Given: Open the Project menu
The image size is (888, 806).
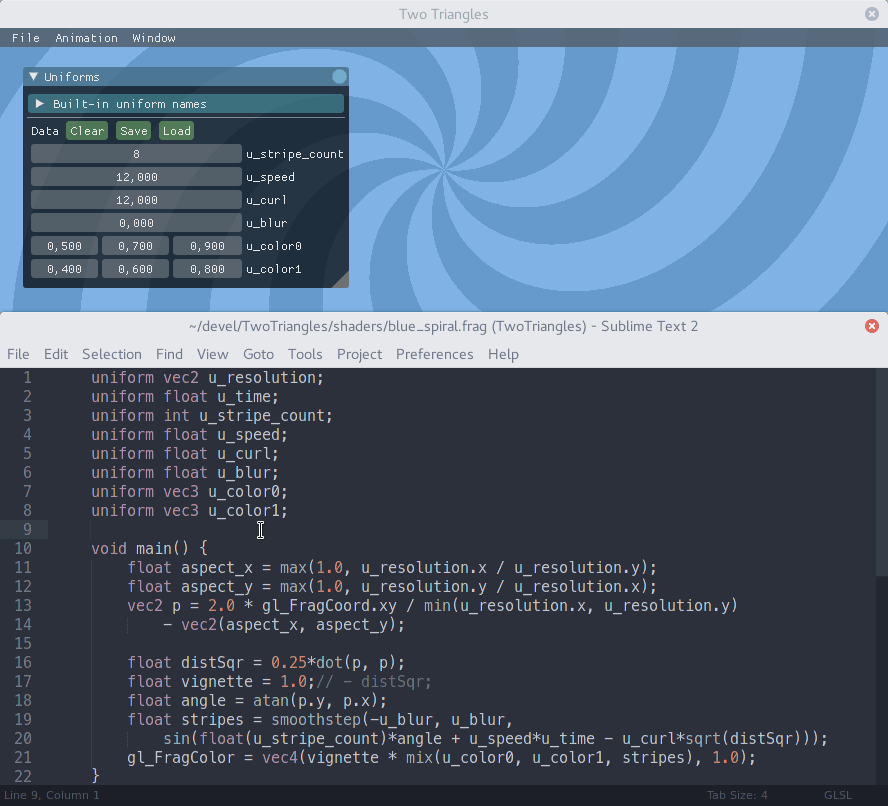Looking at the screenshot, I should coord(360,354).
